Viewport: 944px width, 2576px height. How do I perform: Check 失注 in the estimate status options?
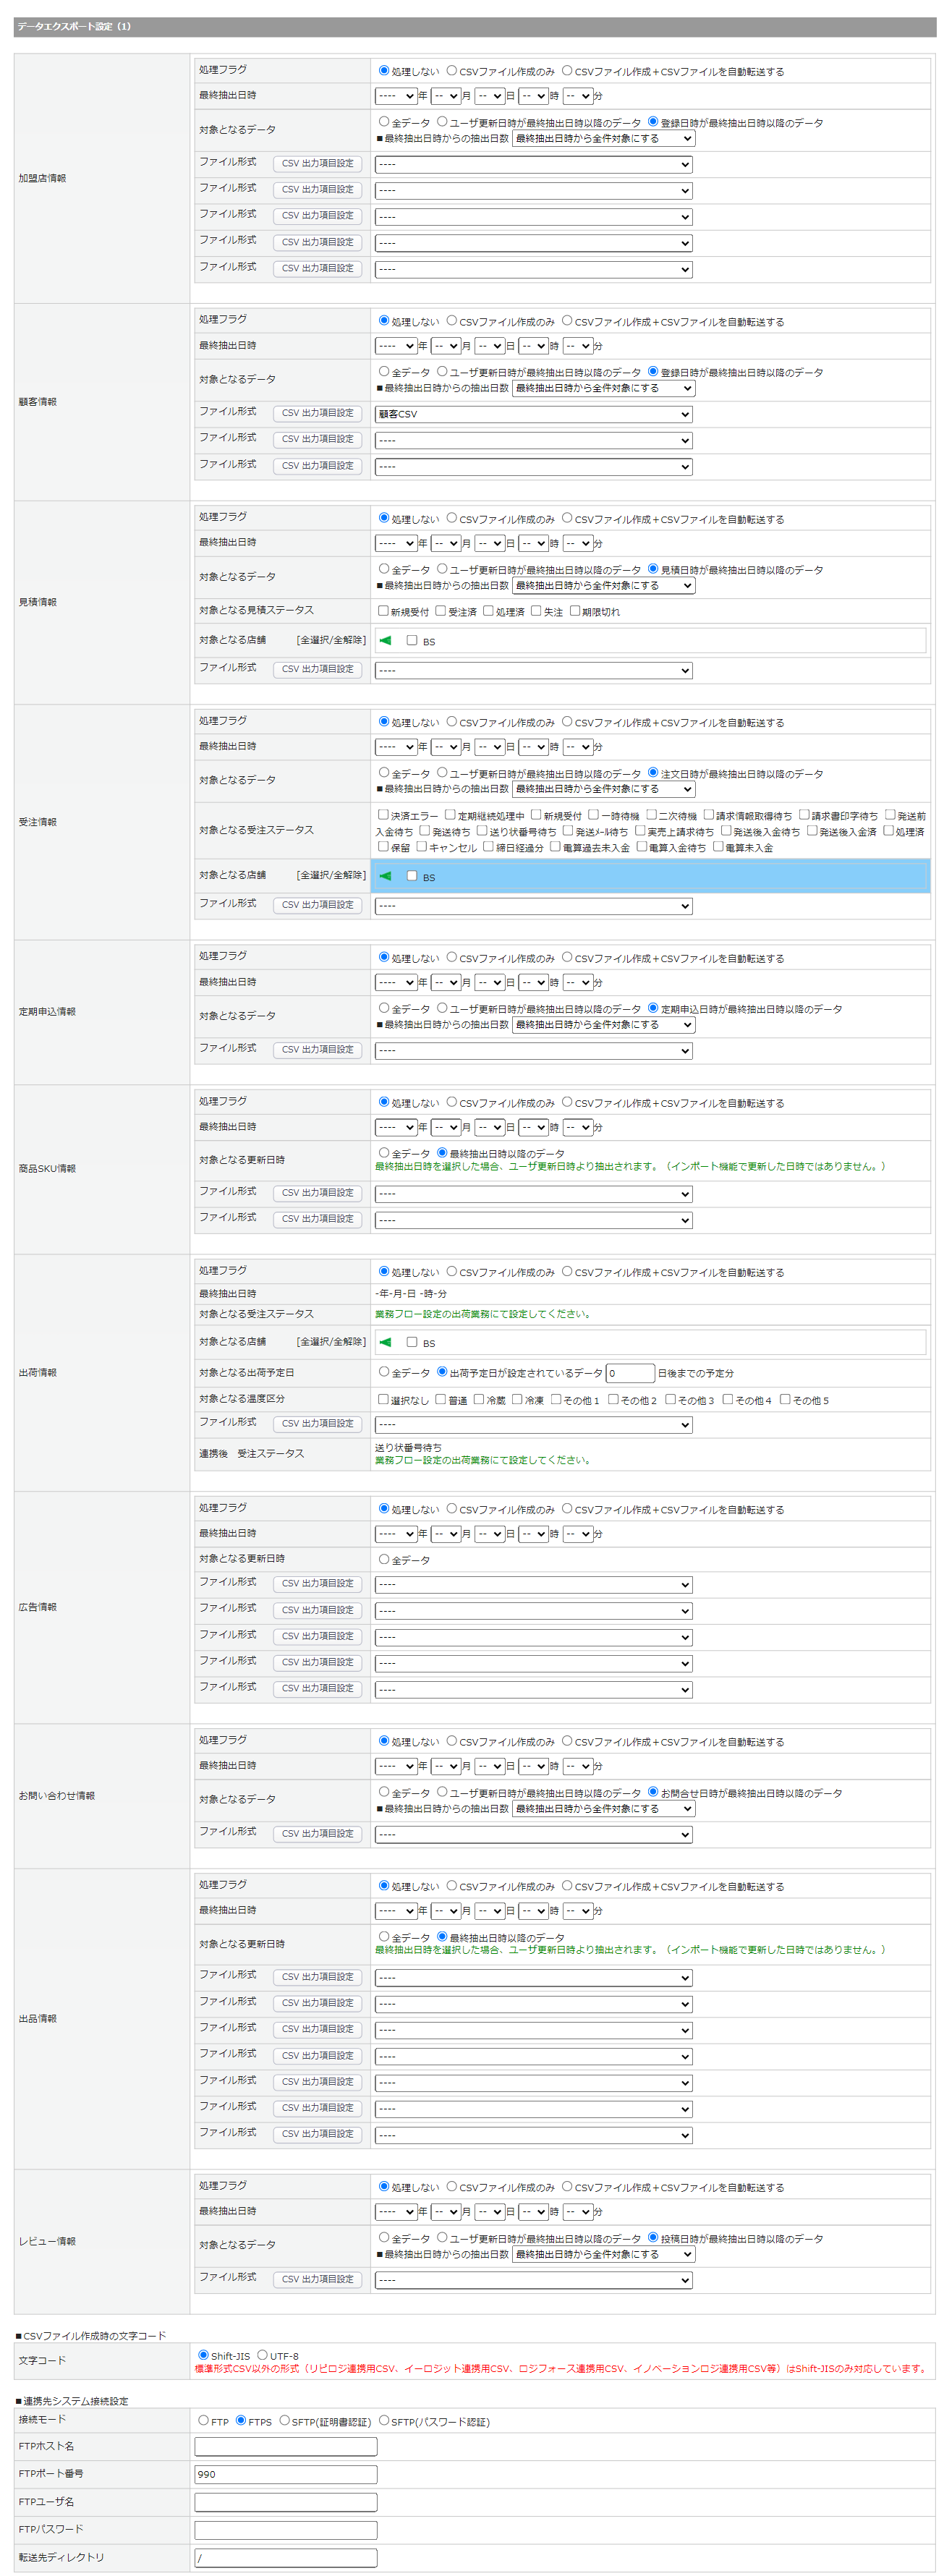(536, 611)
